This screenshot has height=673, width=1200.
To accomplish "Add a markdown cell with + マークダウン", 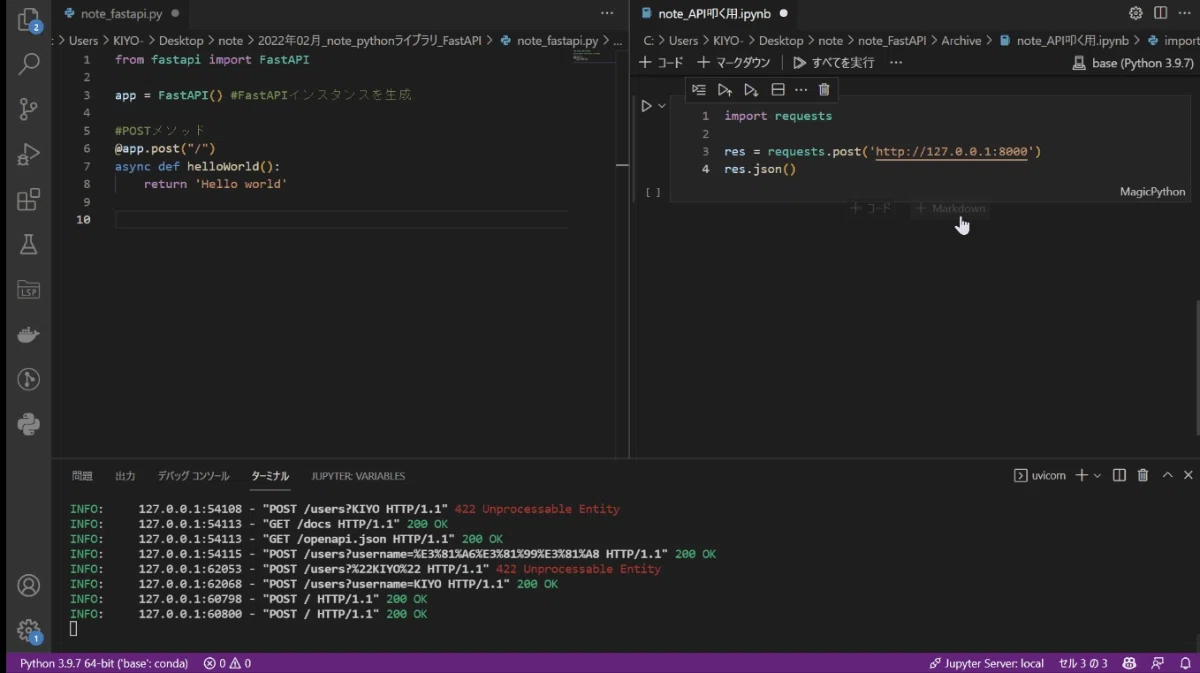I will click(734, 62).
